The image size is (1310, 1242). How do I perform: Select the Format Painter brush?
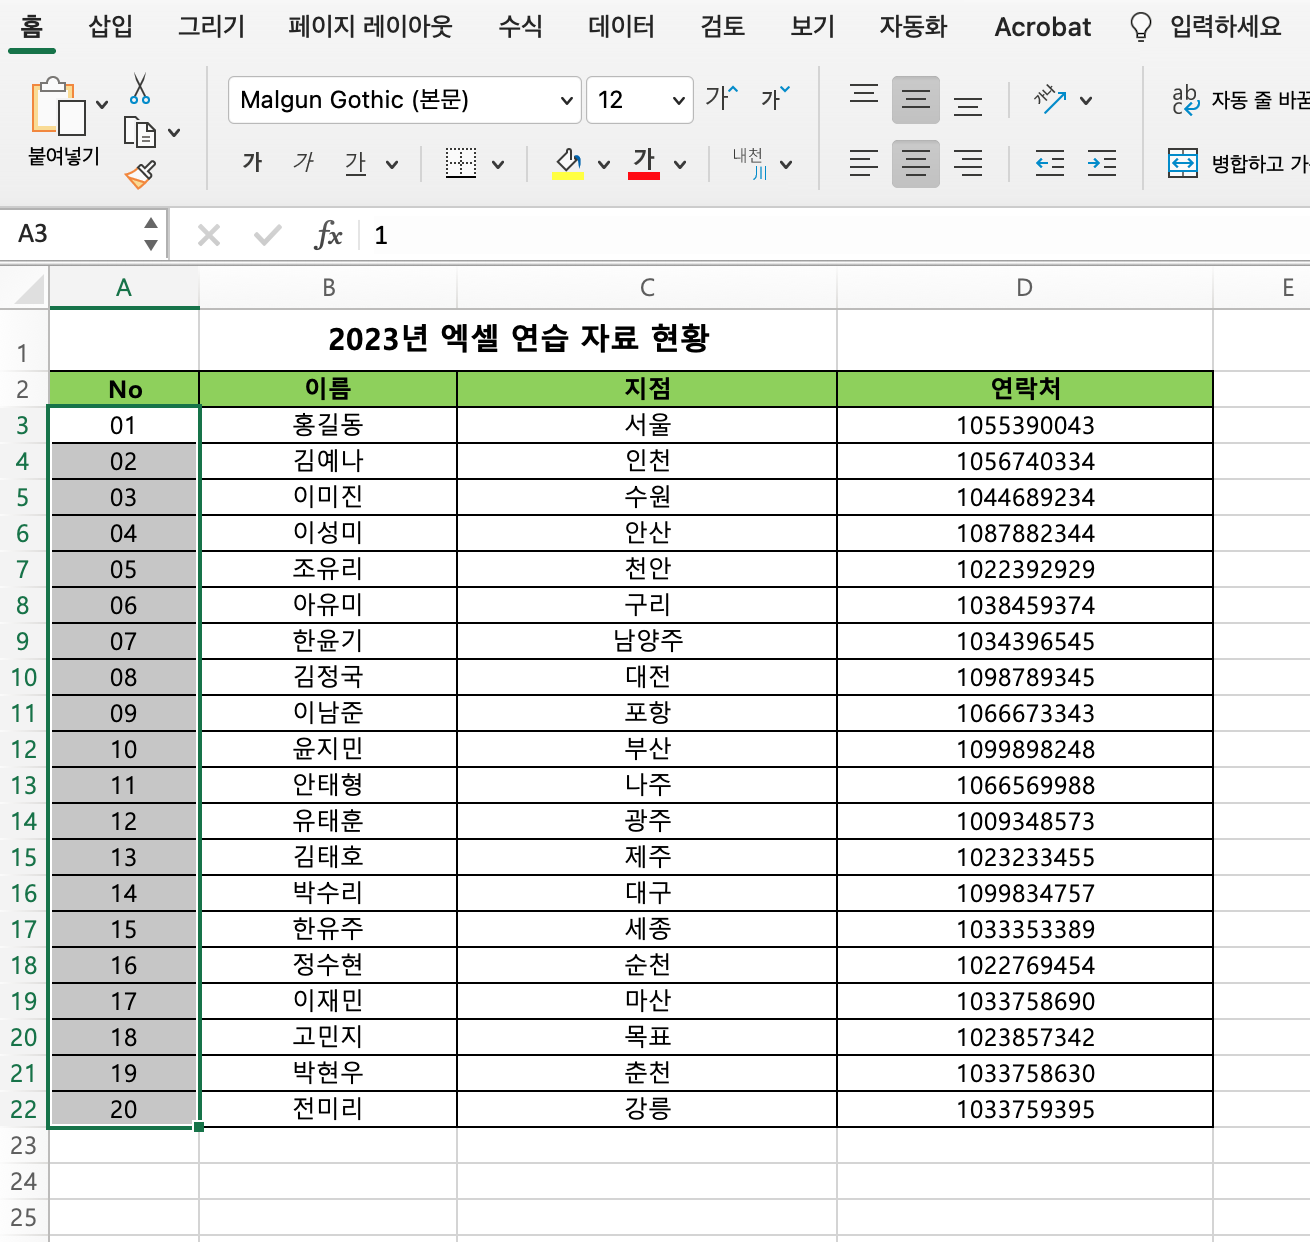pyautogui.click(x=141, y=174)
